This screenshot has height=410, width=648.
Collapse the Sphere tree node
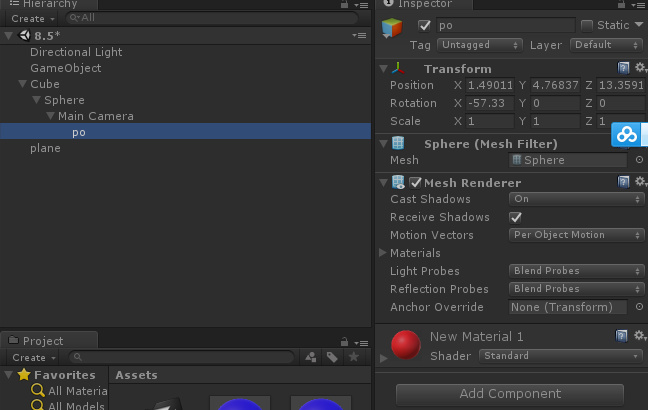click(x=36, y=100)
